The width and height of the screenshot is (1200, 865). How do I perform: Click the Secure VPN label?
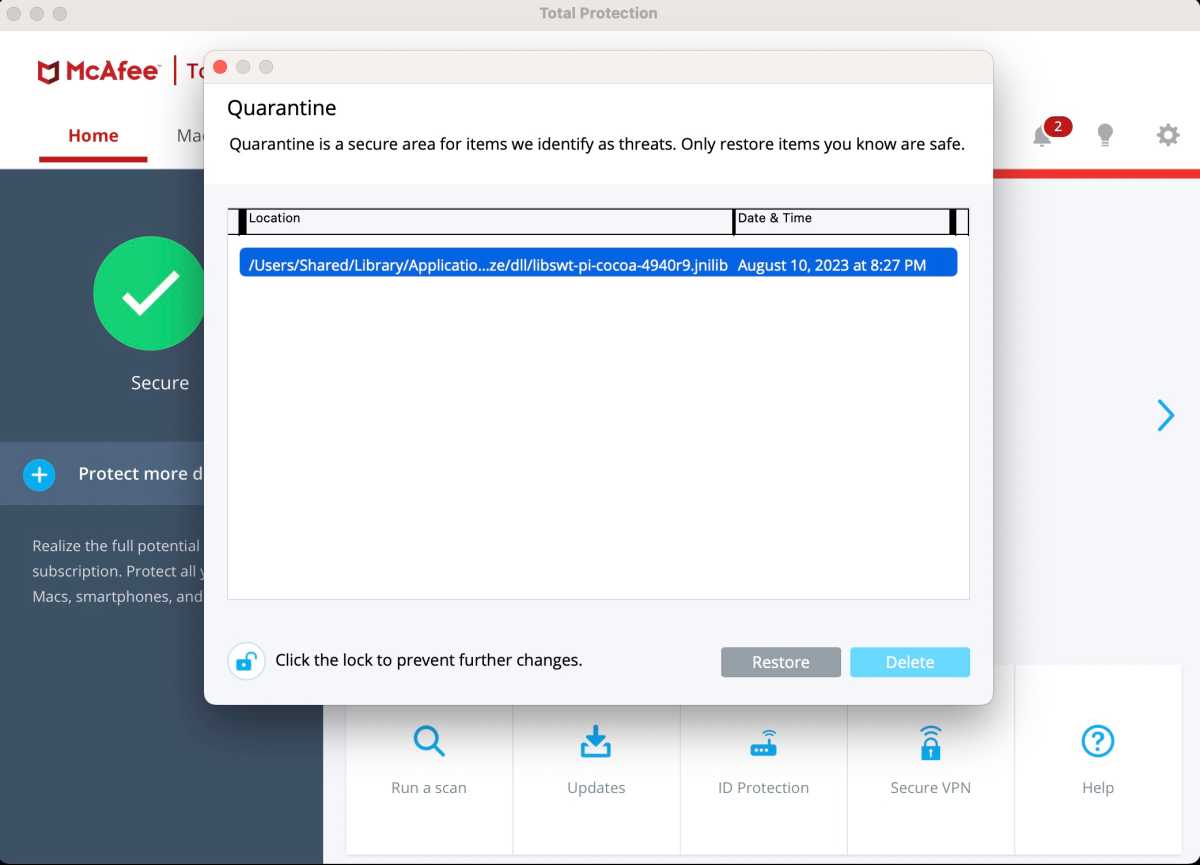pos(931,788)
